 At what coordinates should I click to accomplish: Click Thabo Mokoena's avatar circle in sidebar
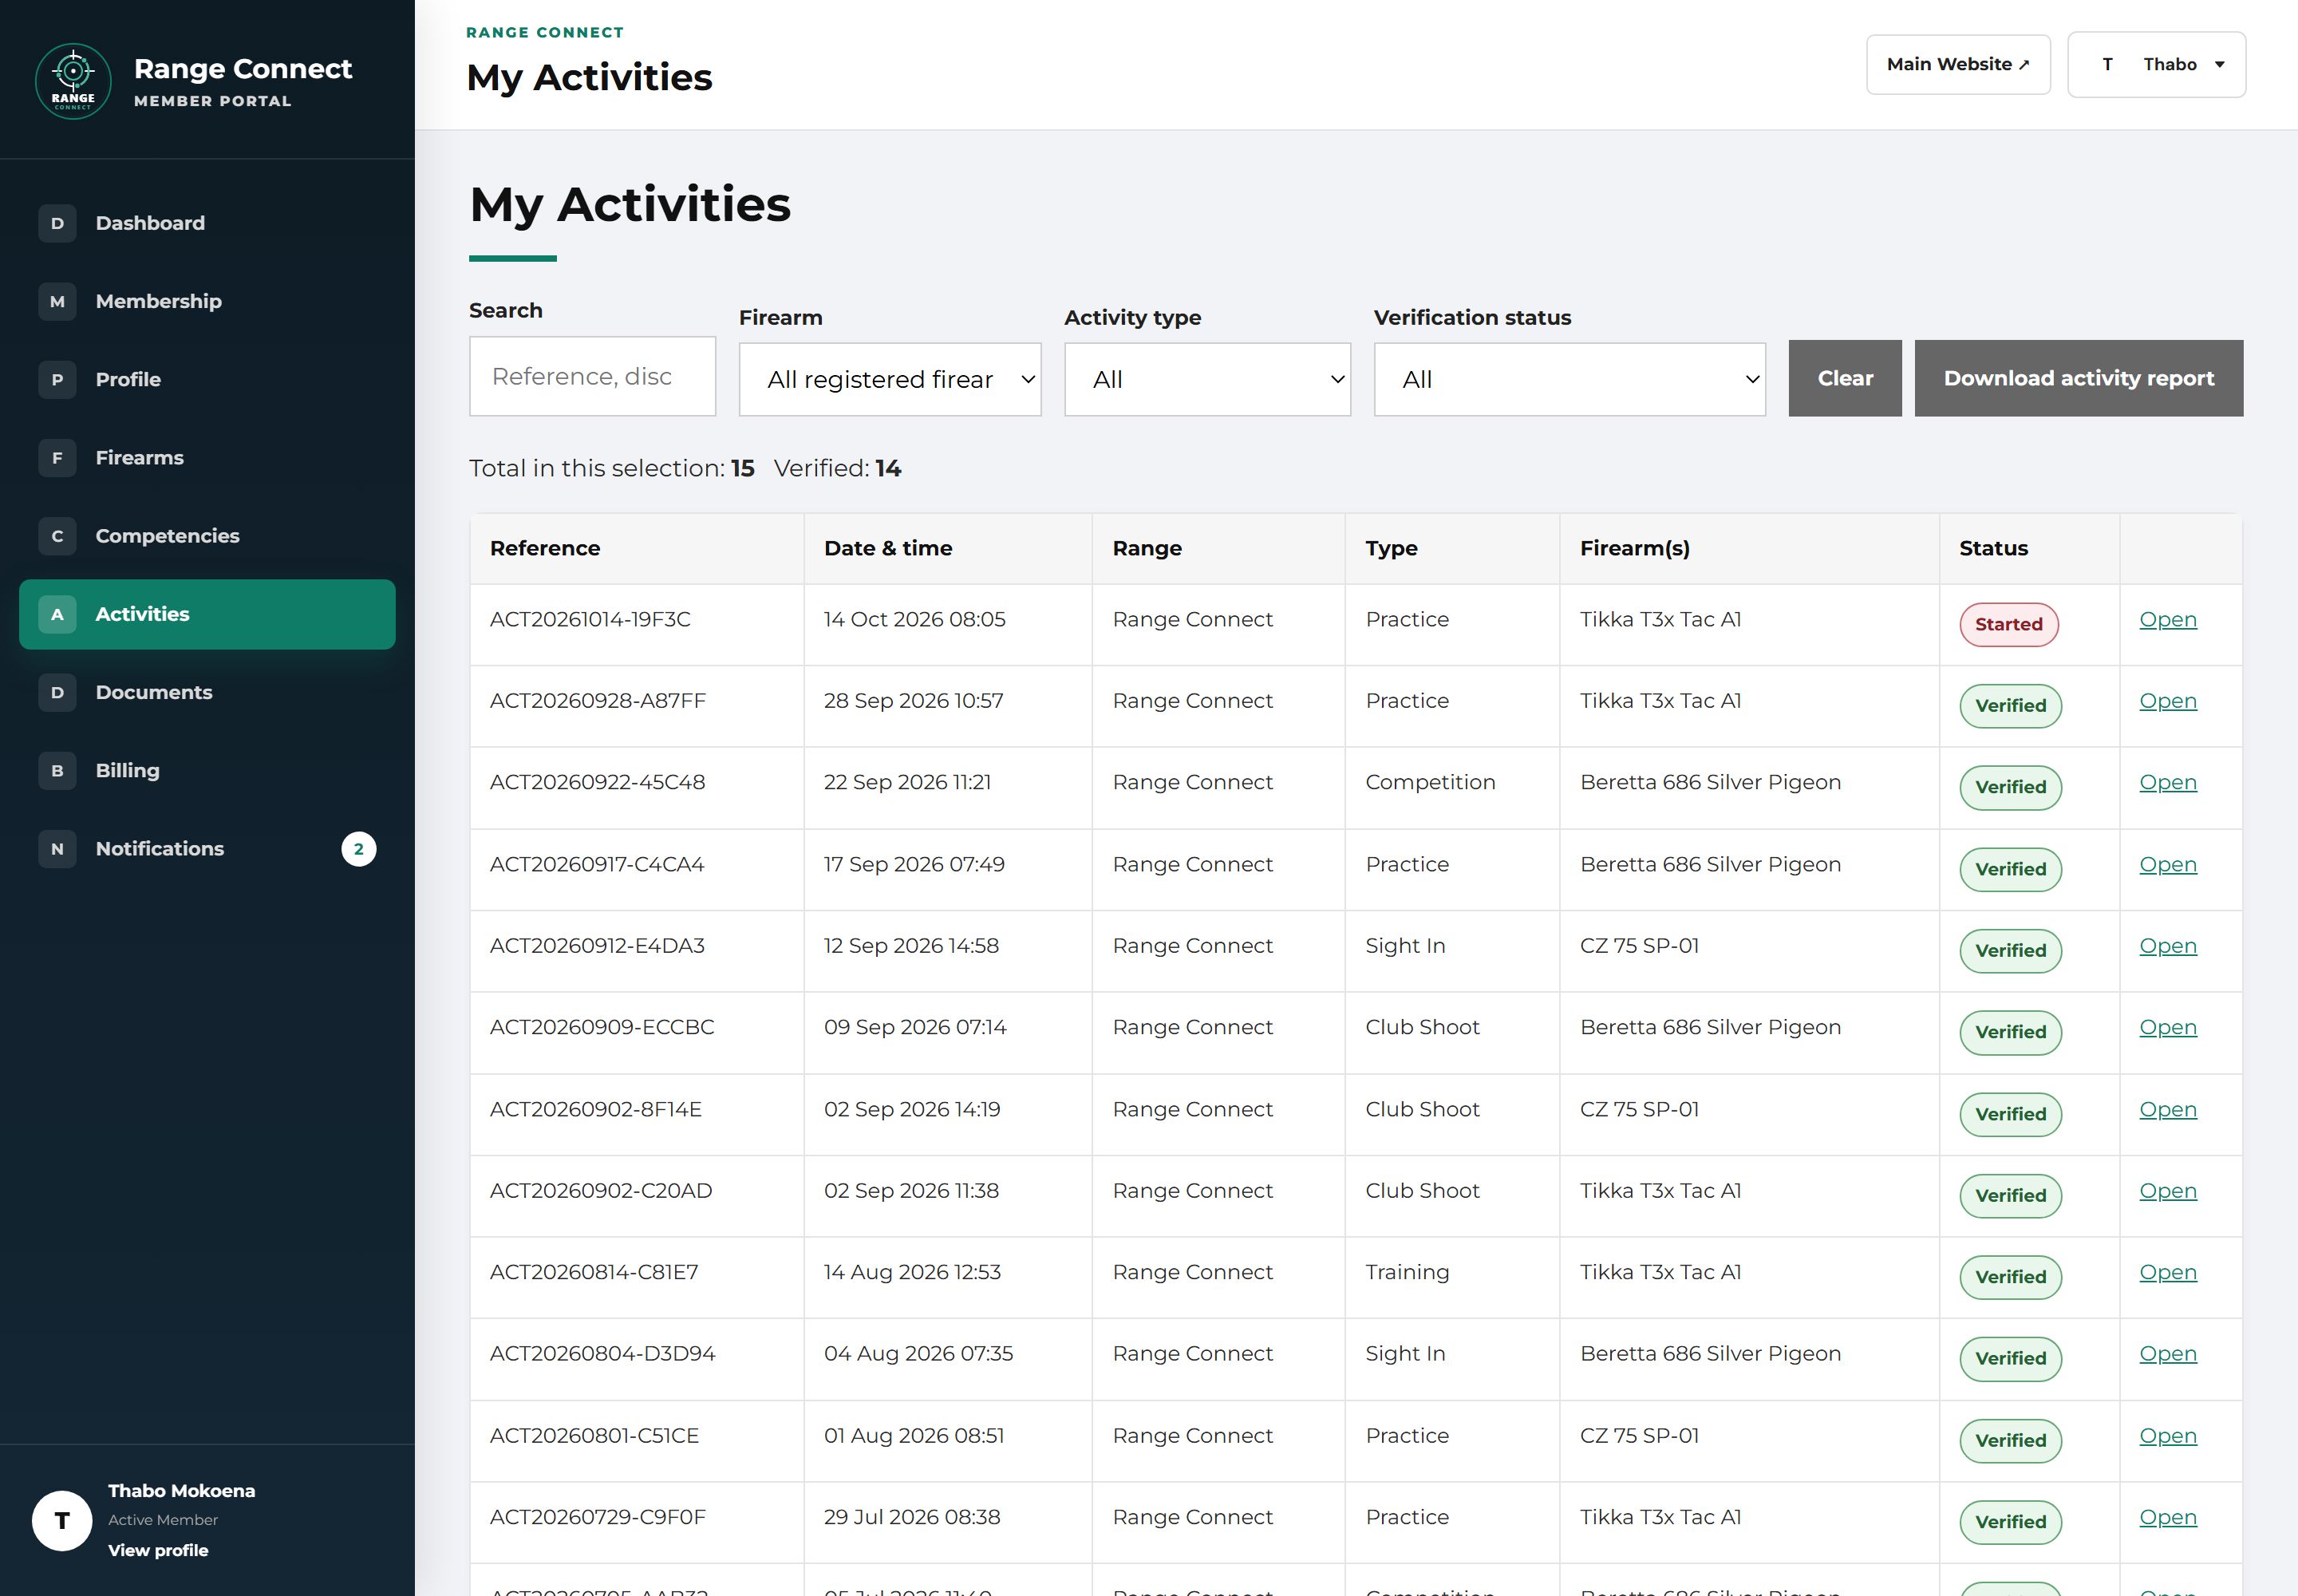[x=62, y=1520]
